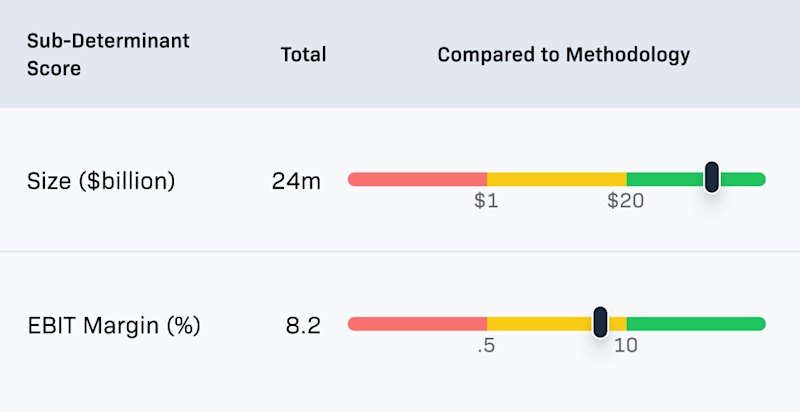This screenshot has width=800, height=412.
Task: Click the EBIT Margin slider handle
Action: tap(601, 322)
